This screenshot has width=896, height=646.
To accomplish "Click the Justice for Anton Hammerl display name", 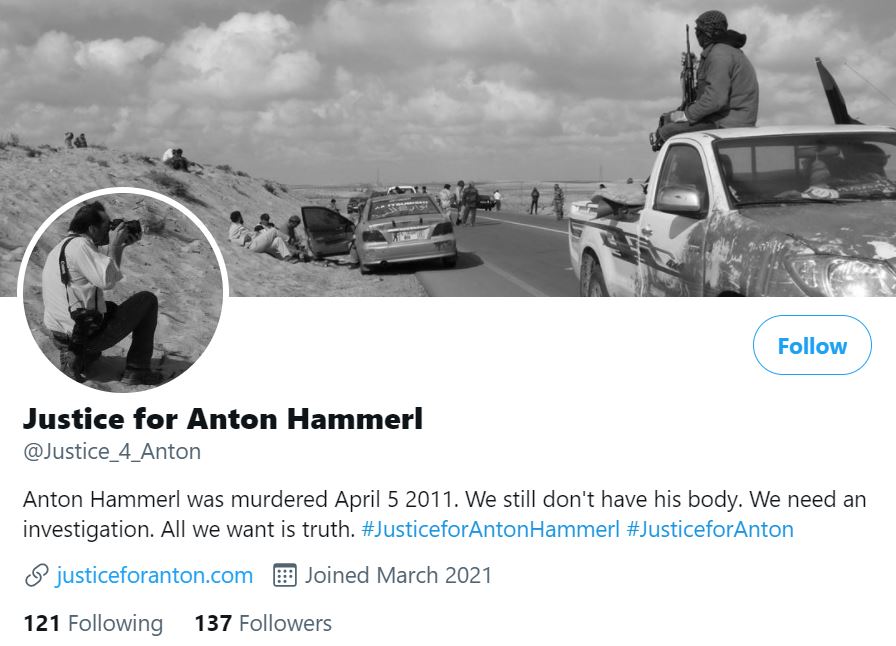I will (x=223, y=419).
